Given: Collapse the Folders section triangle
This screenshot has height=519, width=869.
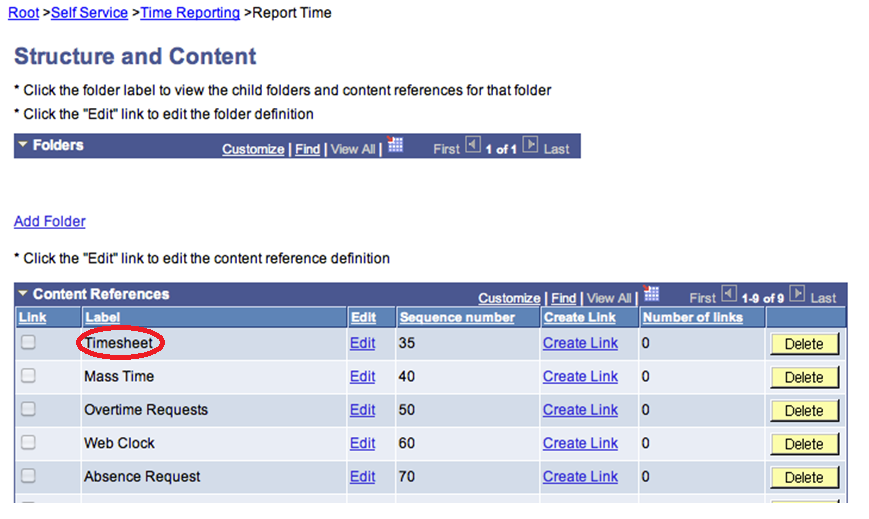Looking at the screenshot, I should (x=22, y=146).
